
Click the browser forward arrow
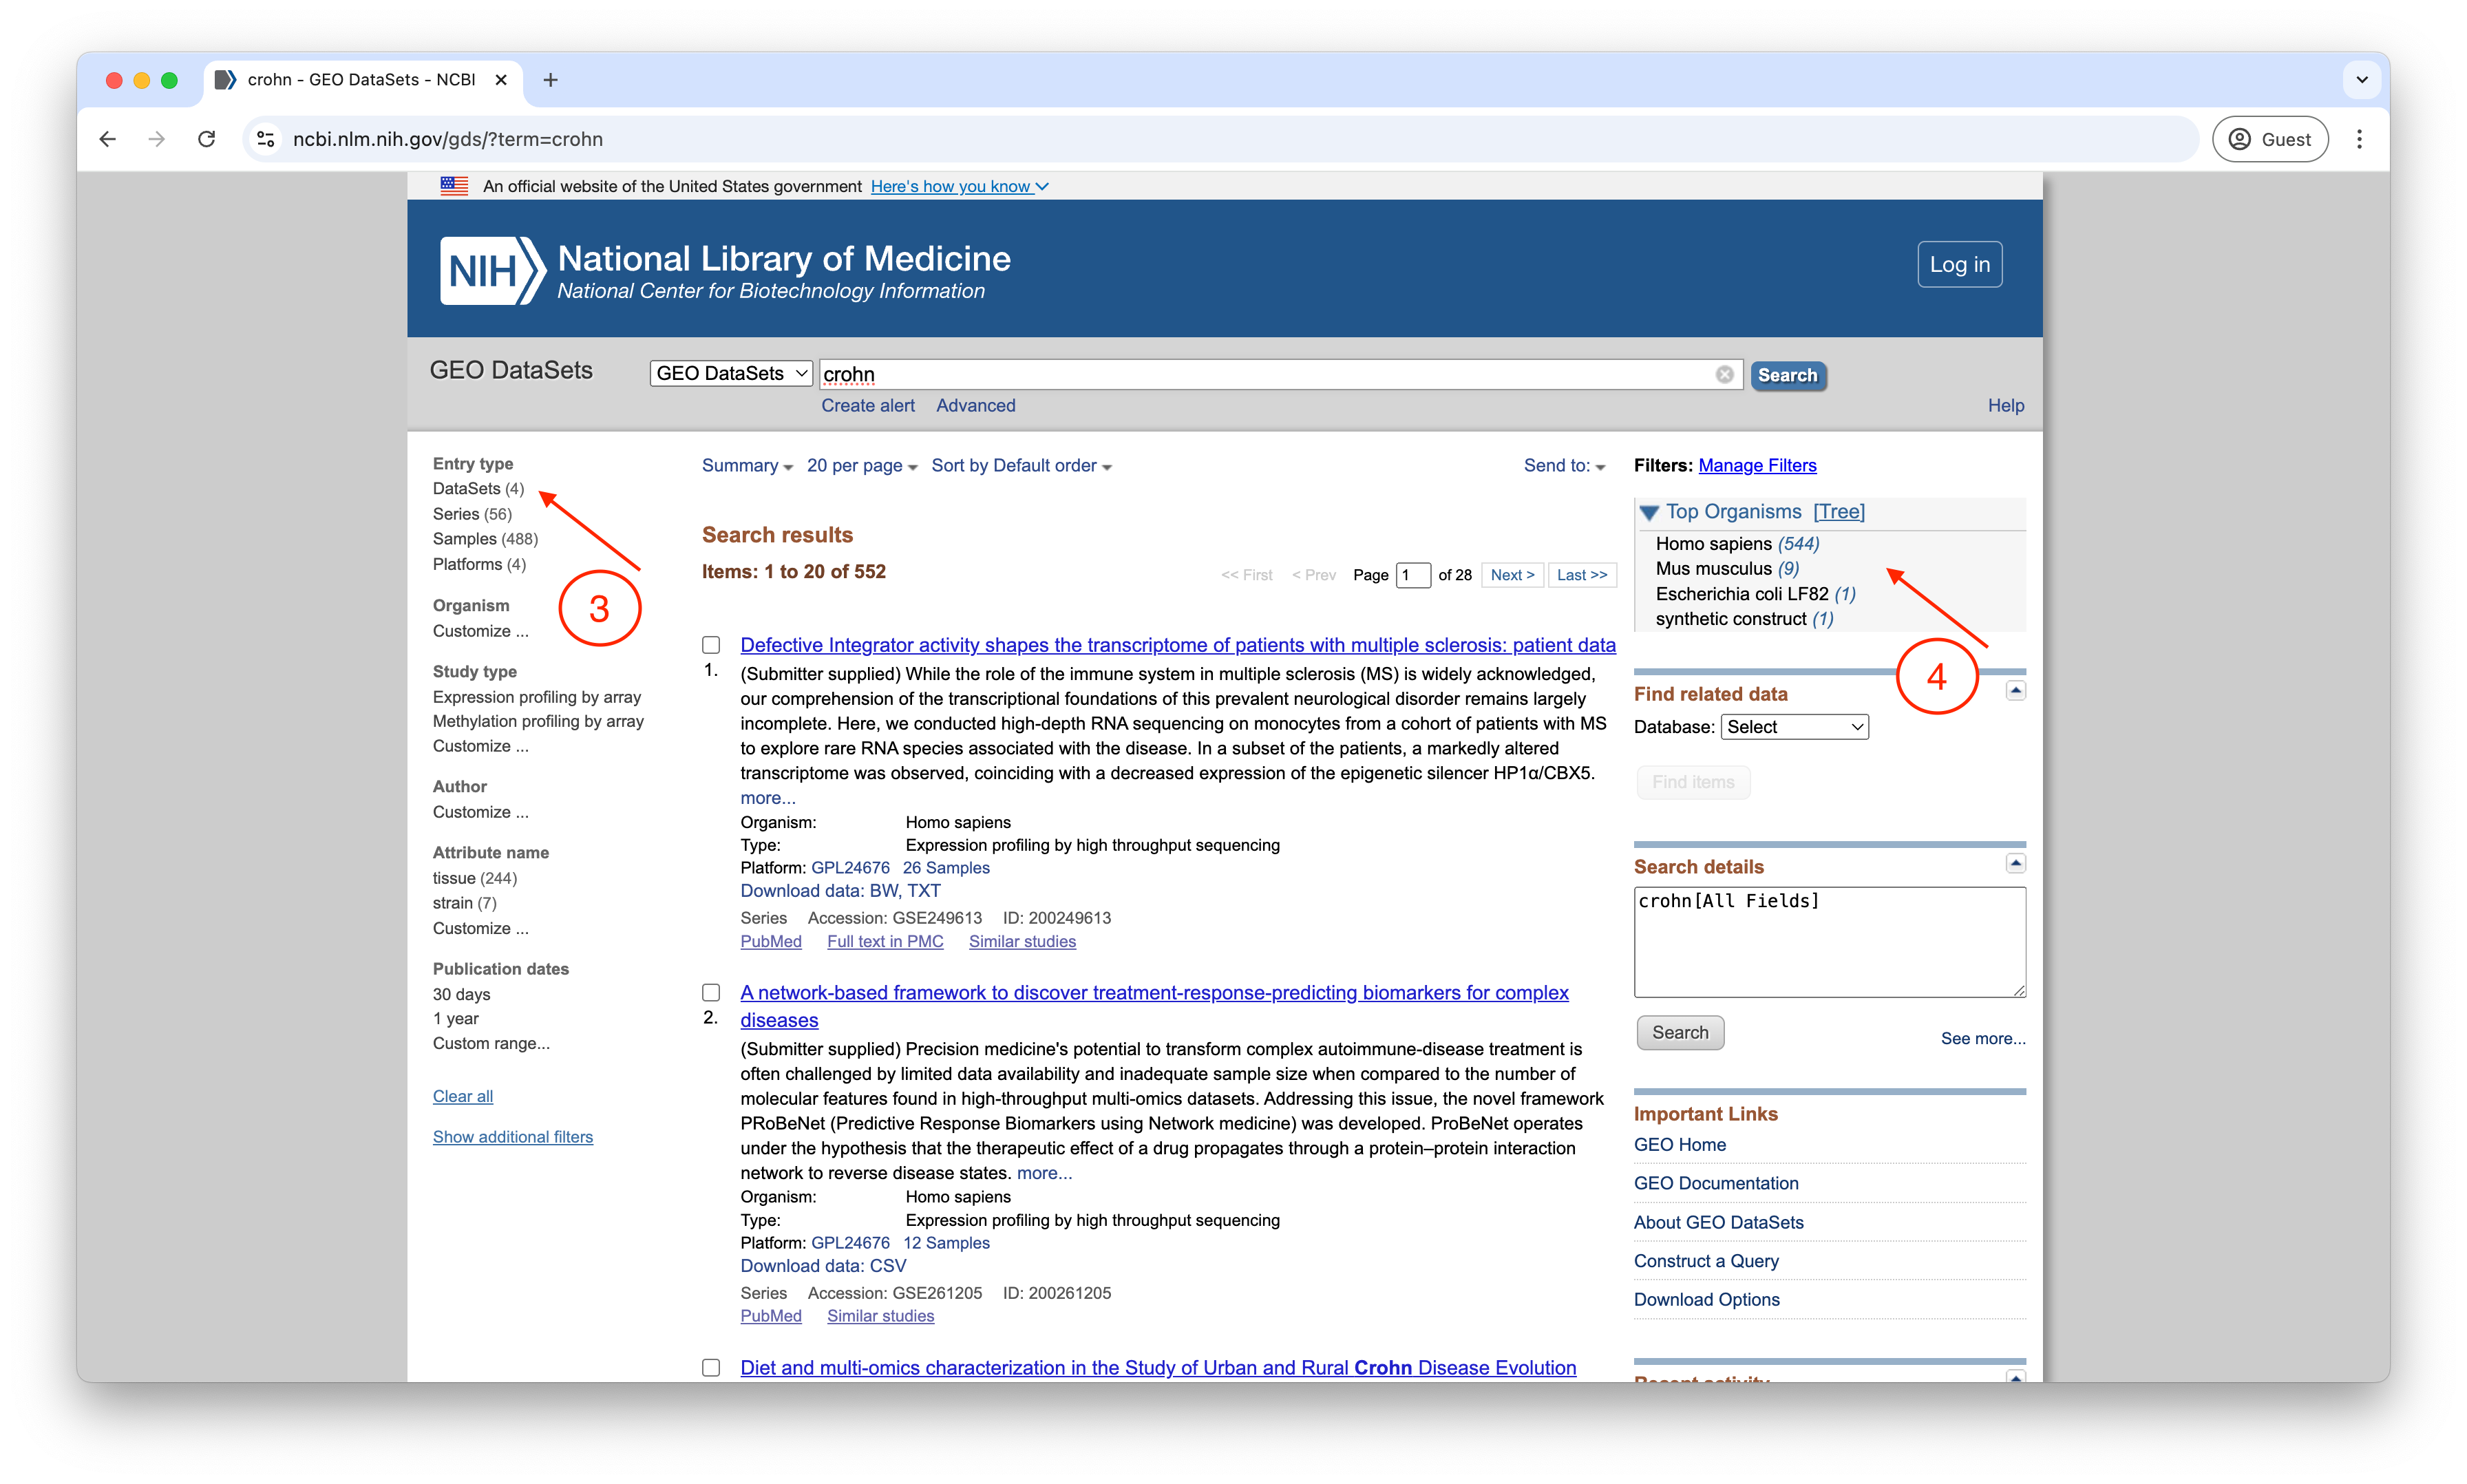click(157, 139)
